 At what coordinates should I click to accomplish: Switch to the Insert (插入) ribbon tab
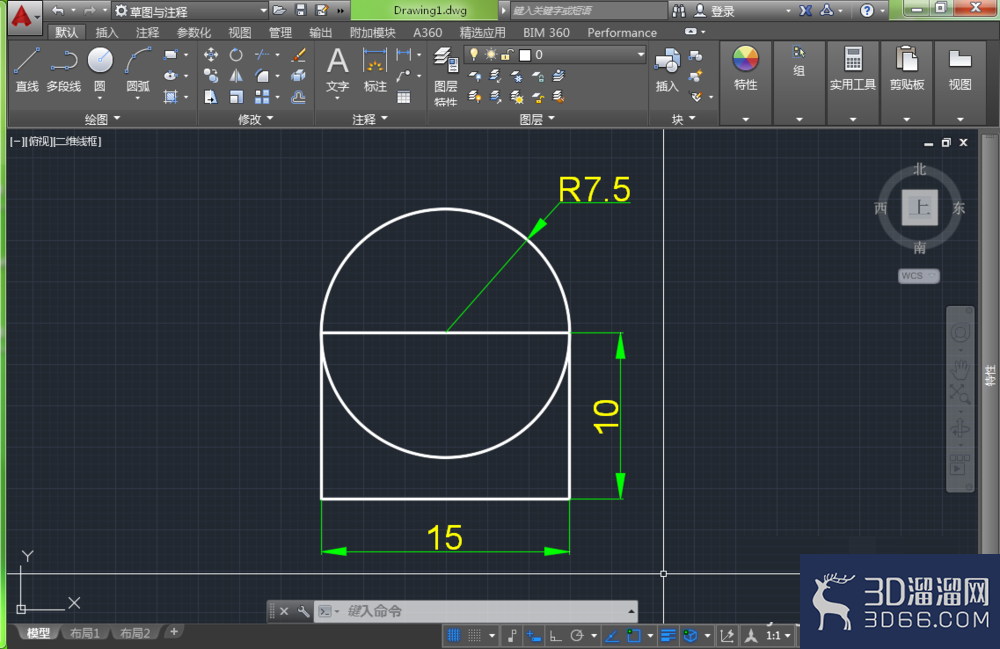[107, 33]
